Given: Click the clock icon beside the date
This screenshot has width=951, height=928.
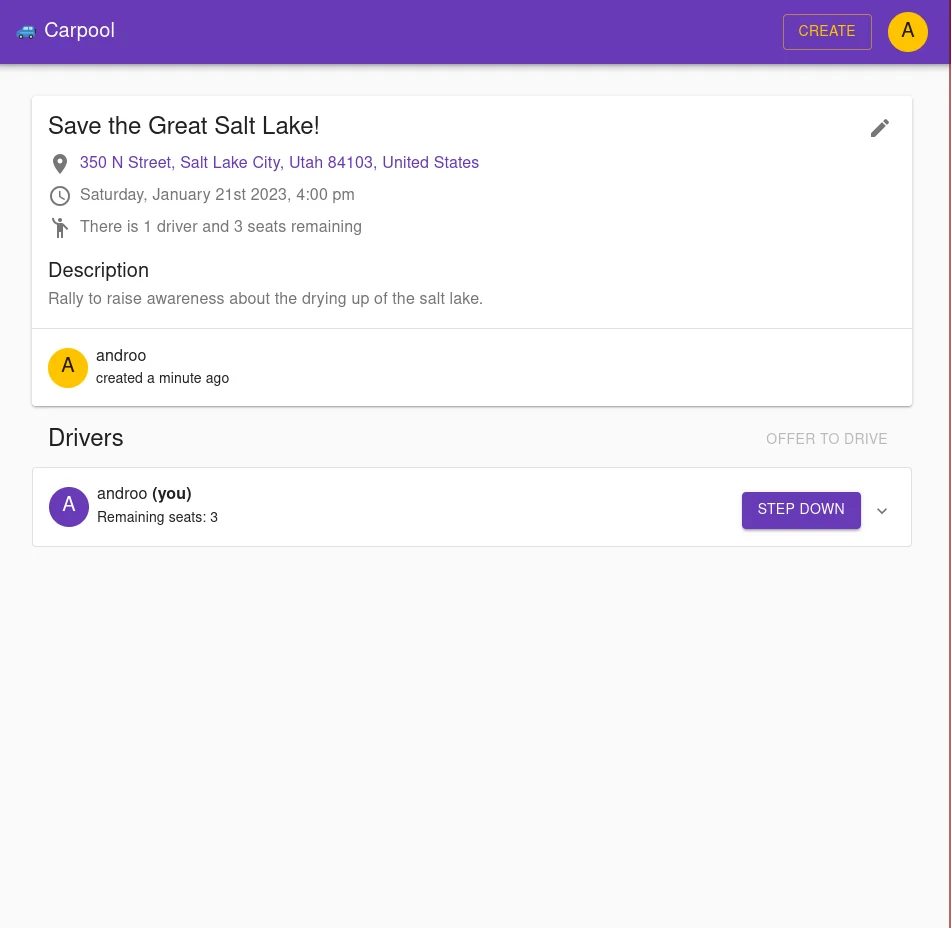Looking at the screenshot, I should (x=60, y=196).
